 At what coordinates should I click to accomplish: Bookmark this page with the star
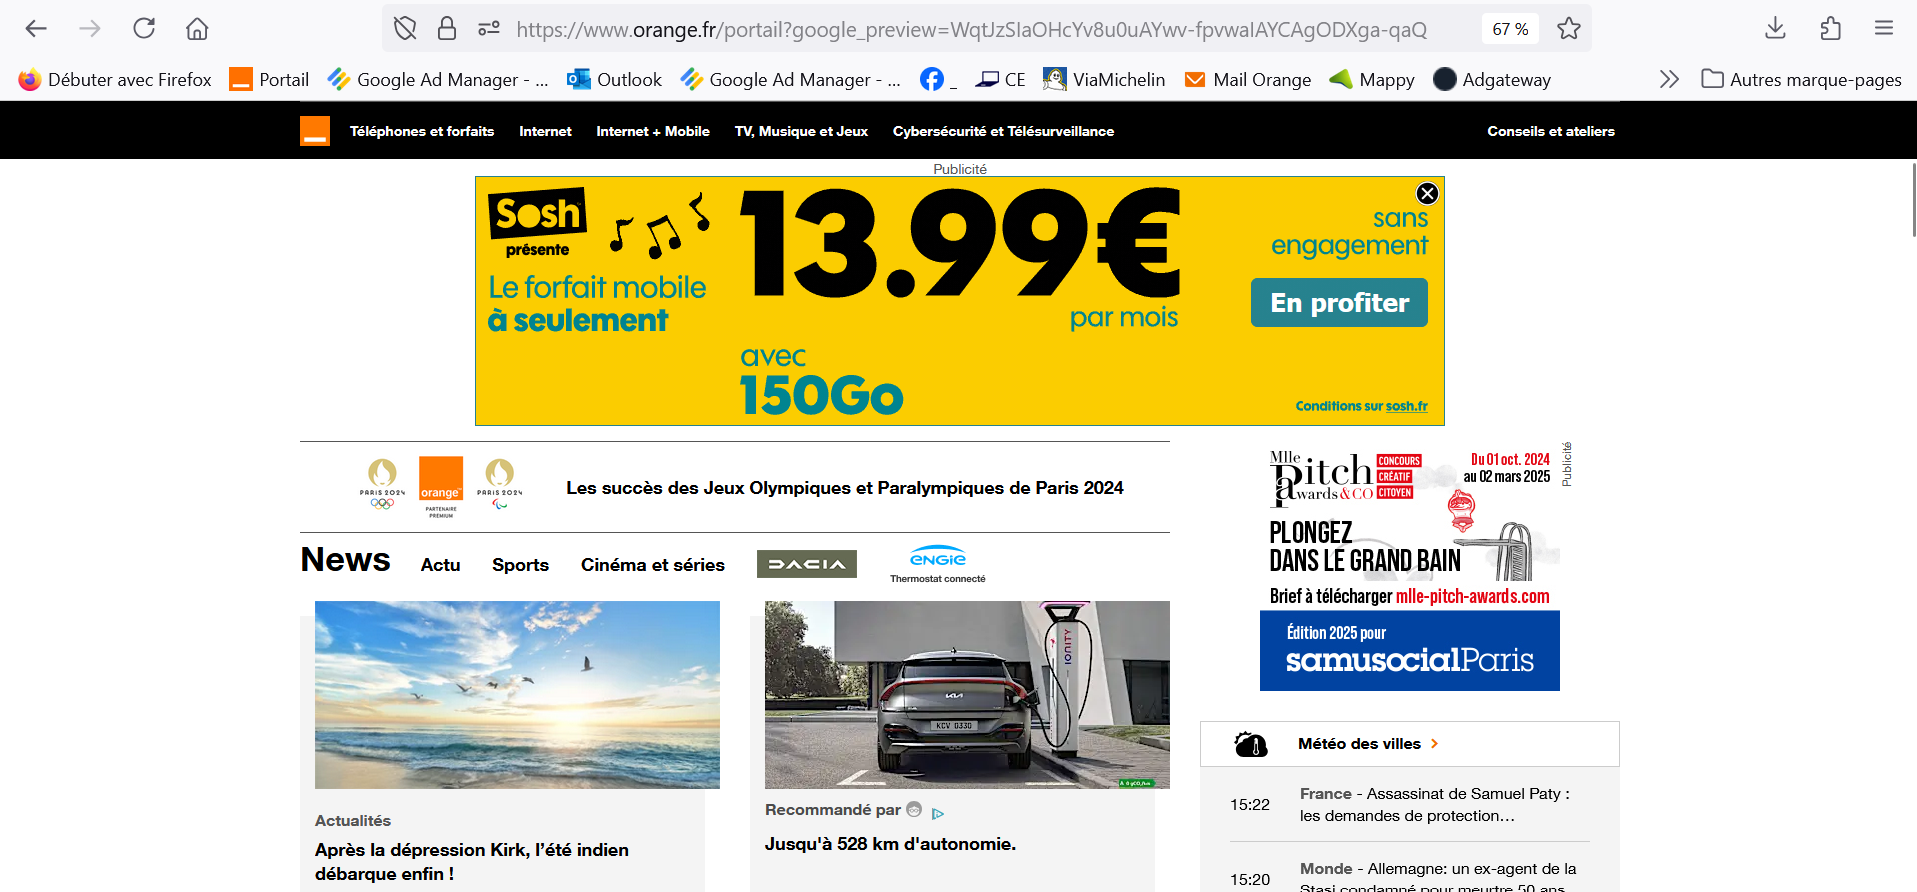[1569, 28]
